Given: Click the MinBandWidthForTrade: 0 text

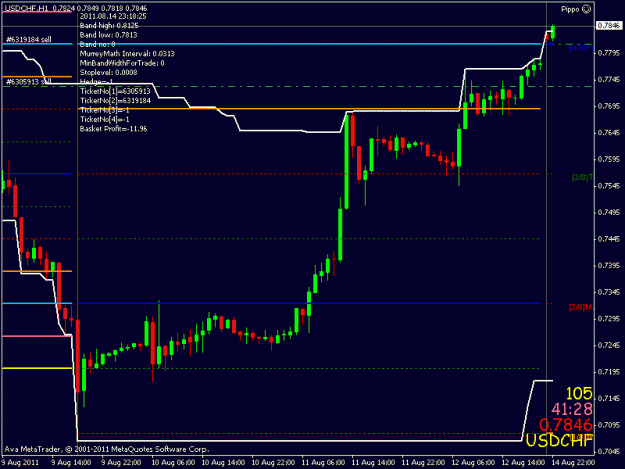Looking at the screenshot, I should click(122, 63).
